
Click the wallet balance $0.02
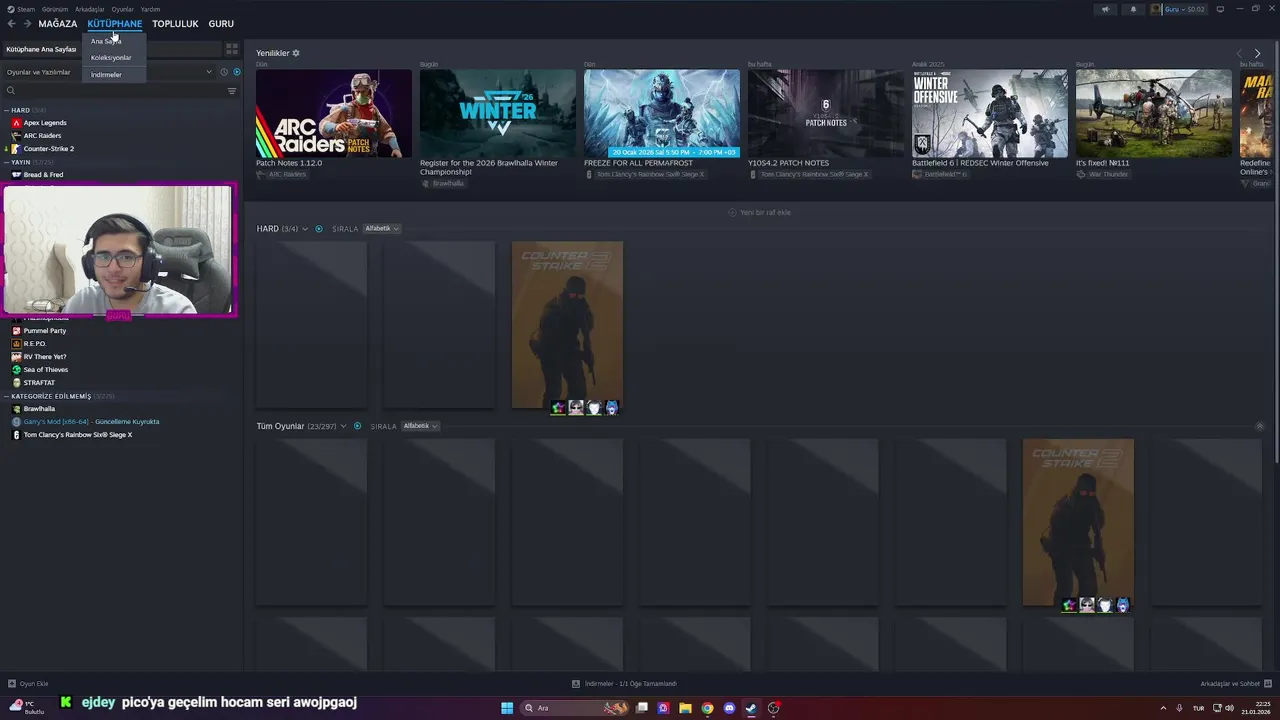click(1196, 9)
